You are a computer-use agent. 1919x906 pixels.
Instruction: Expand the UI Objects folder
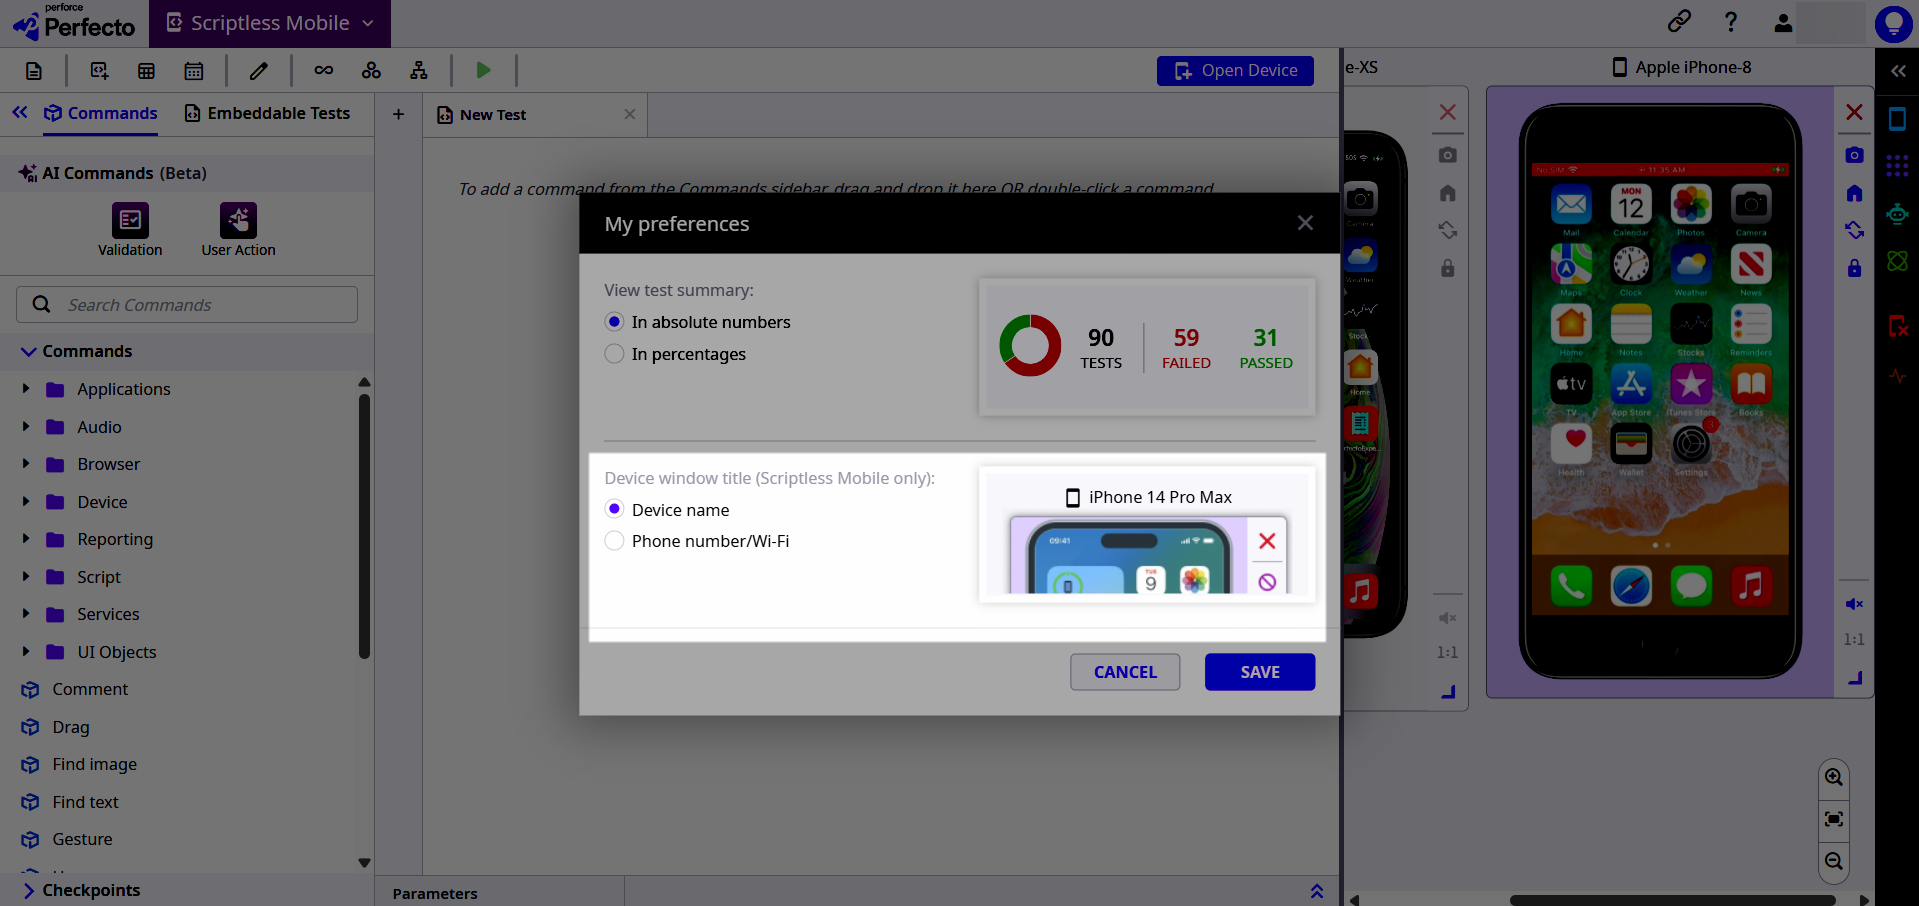26,651
